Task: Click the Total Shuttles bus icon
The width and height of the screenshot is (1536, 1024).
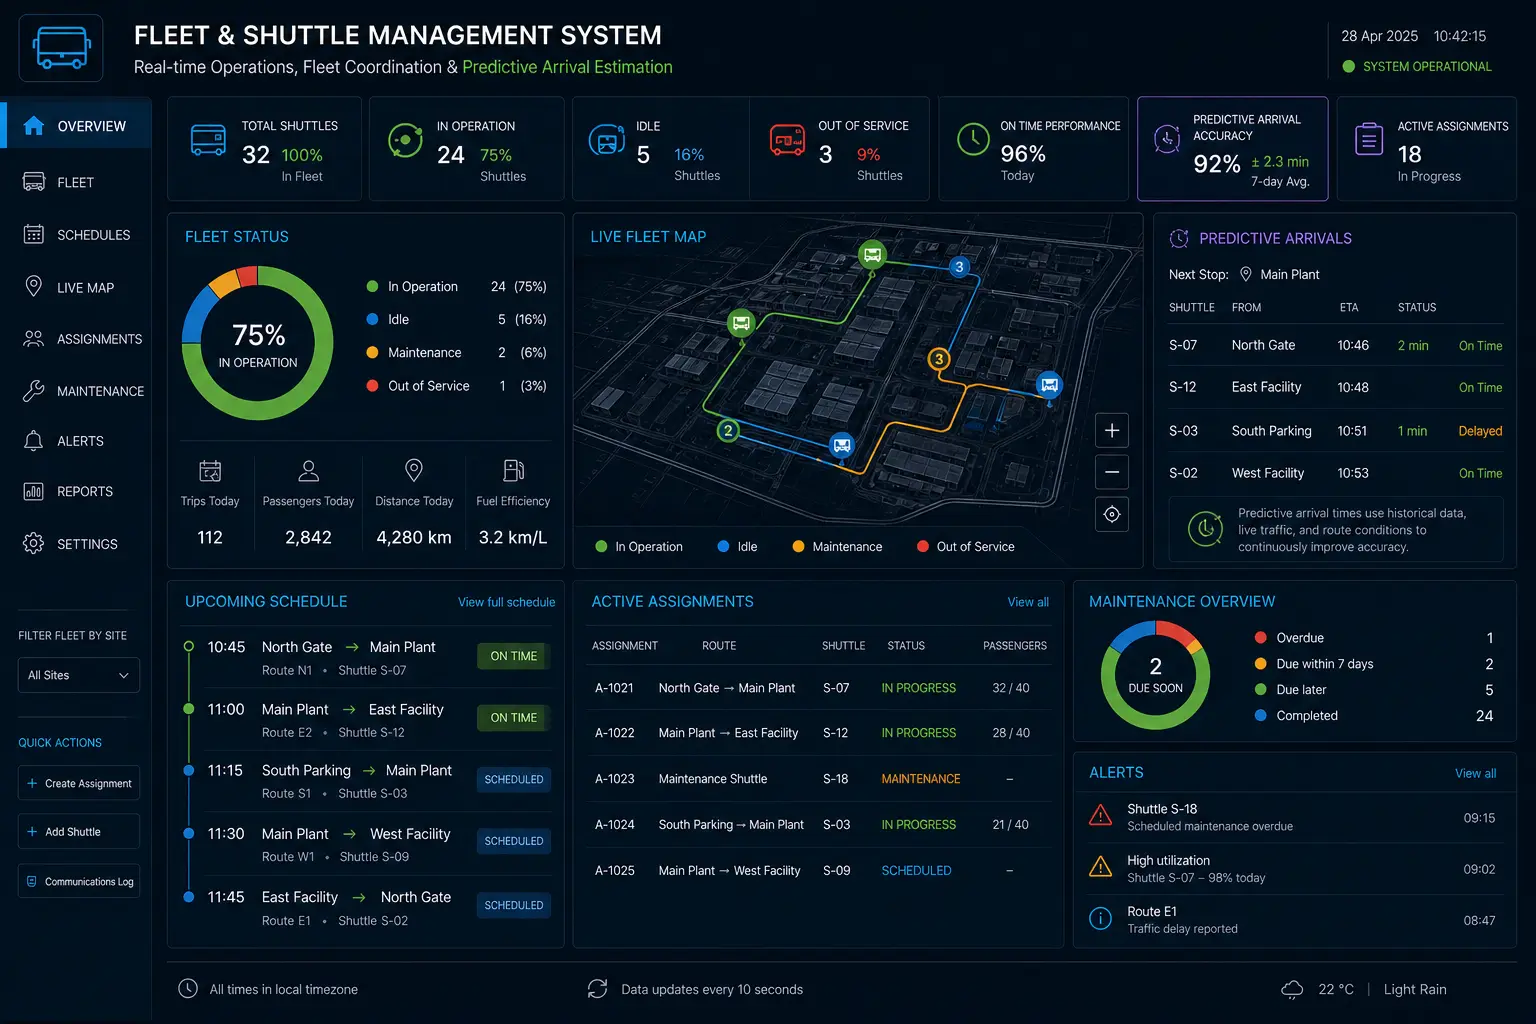Action: (x=208, y=140)
